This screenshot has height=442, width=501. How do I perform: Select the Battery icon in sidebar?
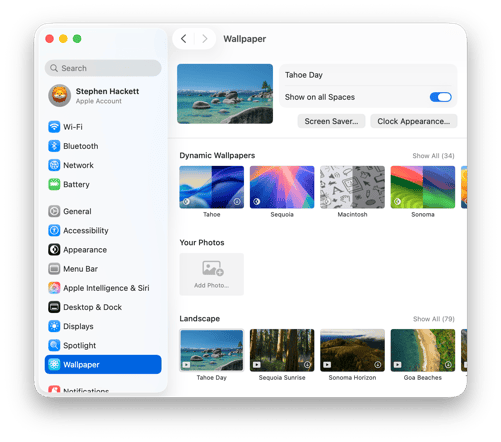pos(54,184)
